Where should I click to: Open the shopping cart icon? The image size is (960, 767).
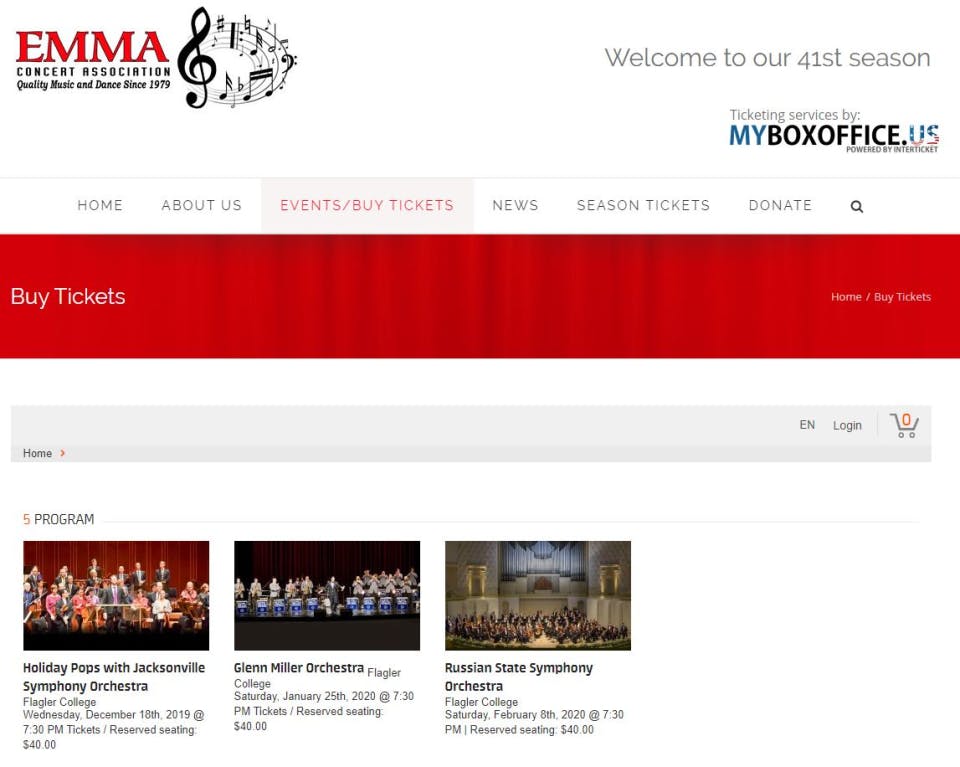[x=904, y=425]
